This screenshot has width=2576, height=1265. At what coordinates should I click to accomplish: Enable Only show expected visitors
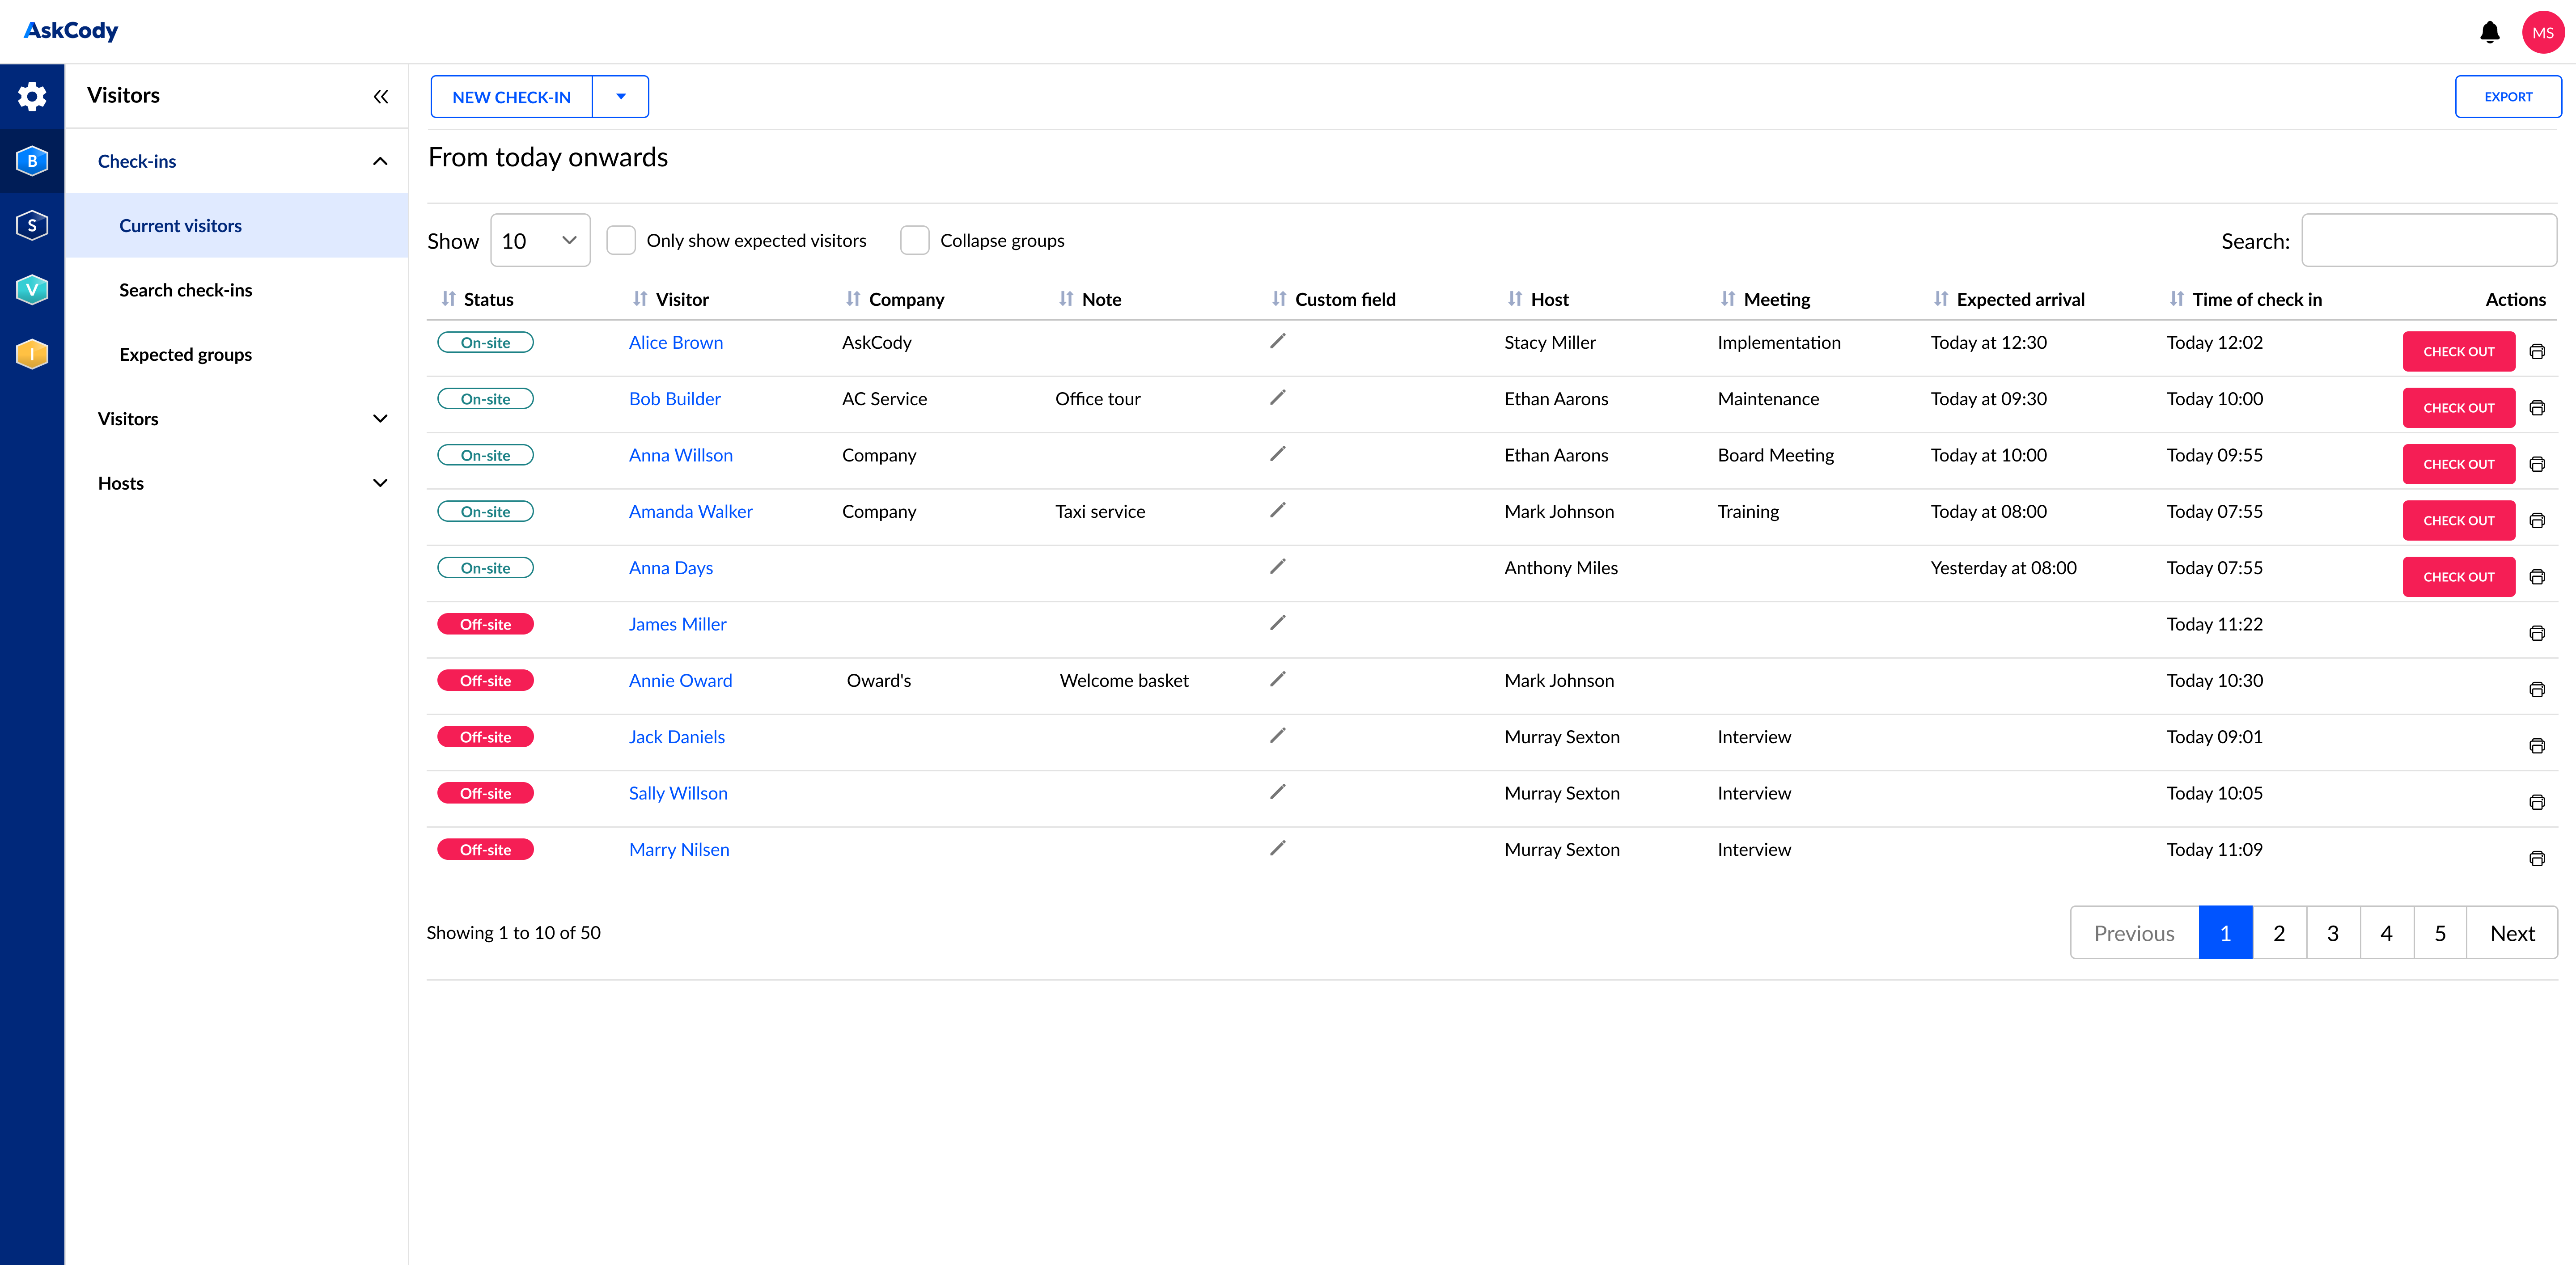(621, 241)
